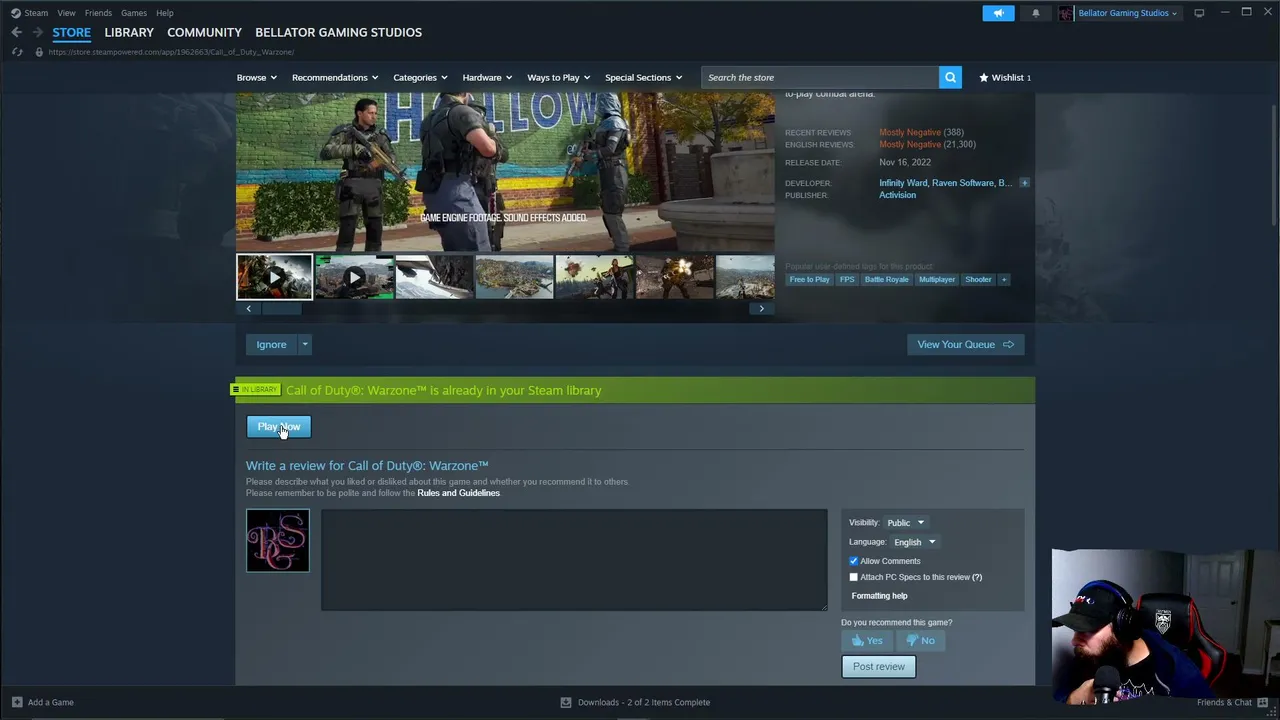Click the media strip scrollbar handle
Screen dimensions: 1280x720
pos(281,308)
